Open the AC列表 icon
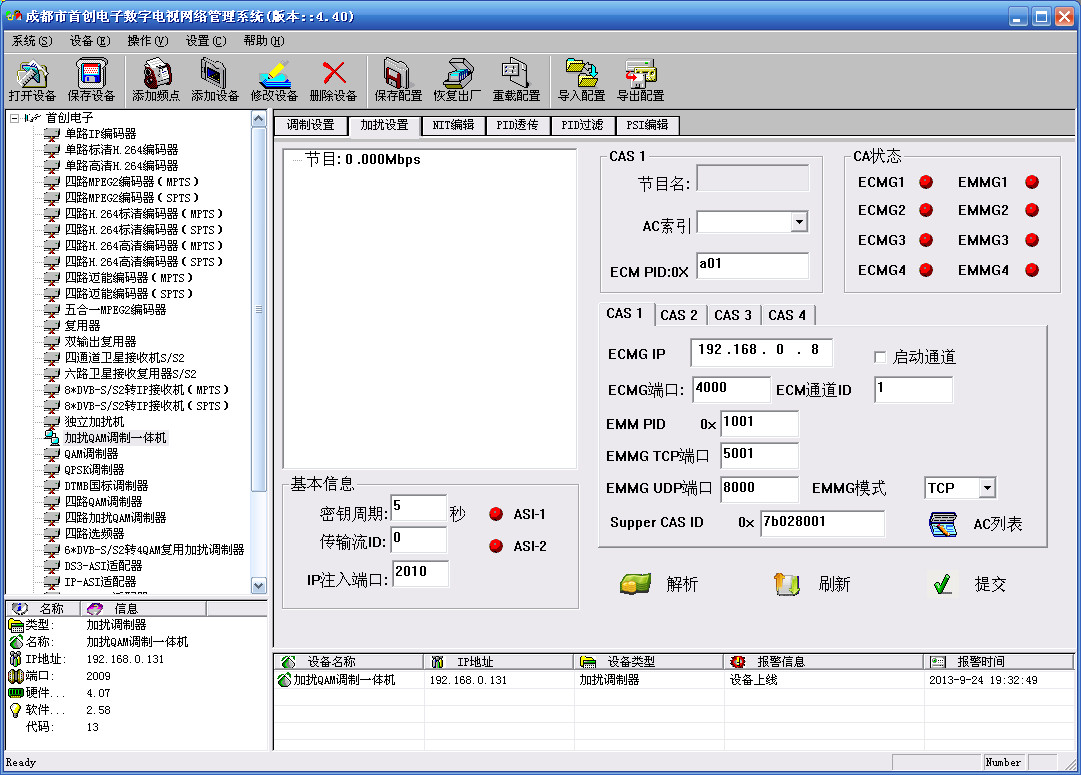Screen dimensions: 1081x775 coord(942,524)
